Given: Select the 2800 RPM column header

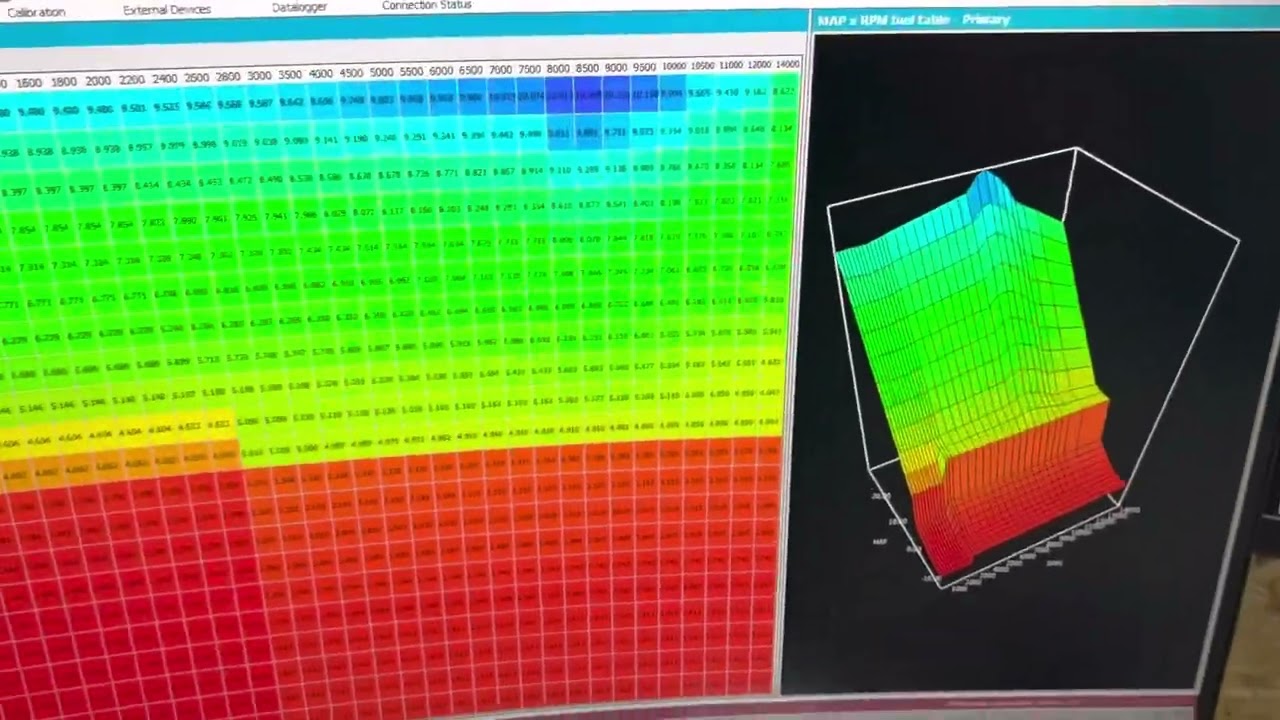Looking at the screenshot, I should tap(228, 77).
